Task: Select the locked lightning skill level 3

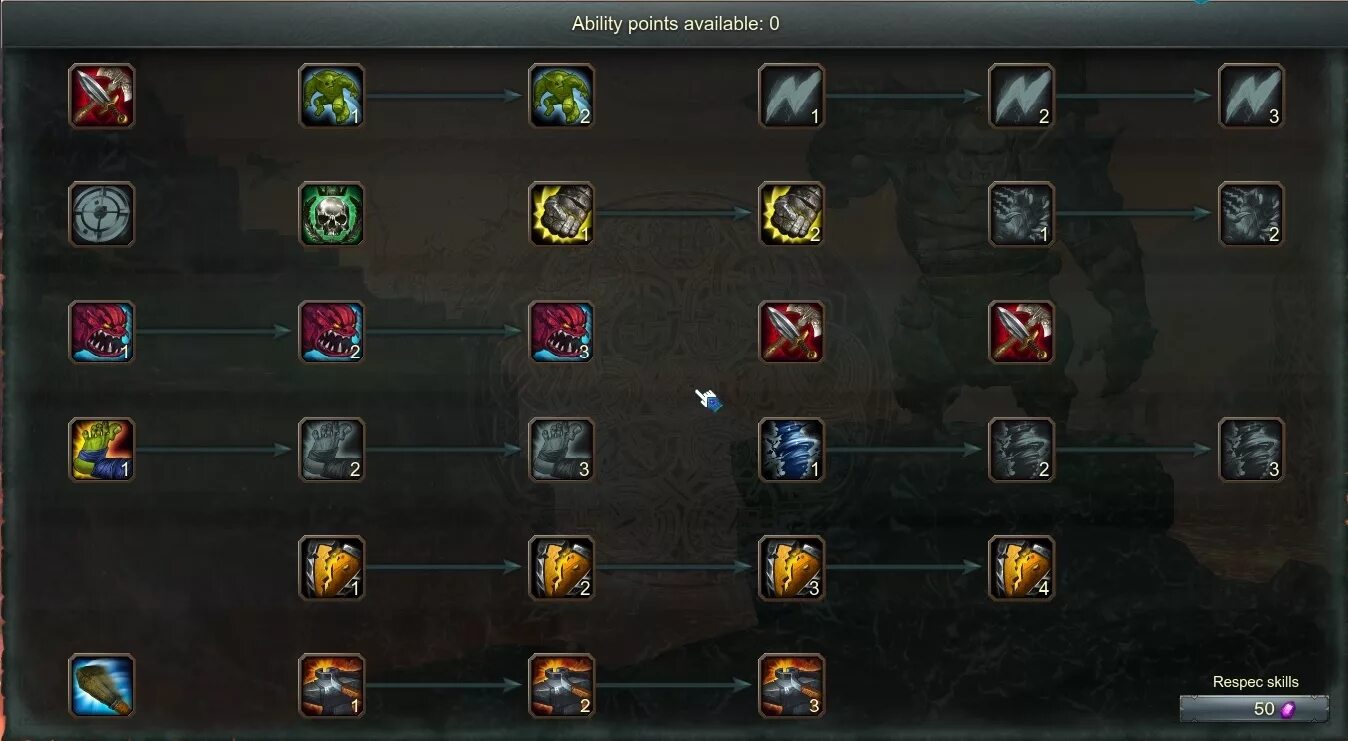Action: pyautogui.click(x=1251, y=96)
